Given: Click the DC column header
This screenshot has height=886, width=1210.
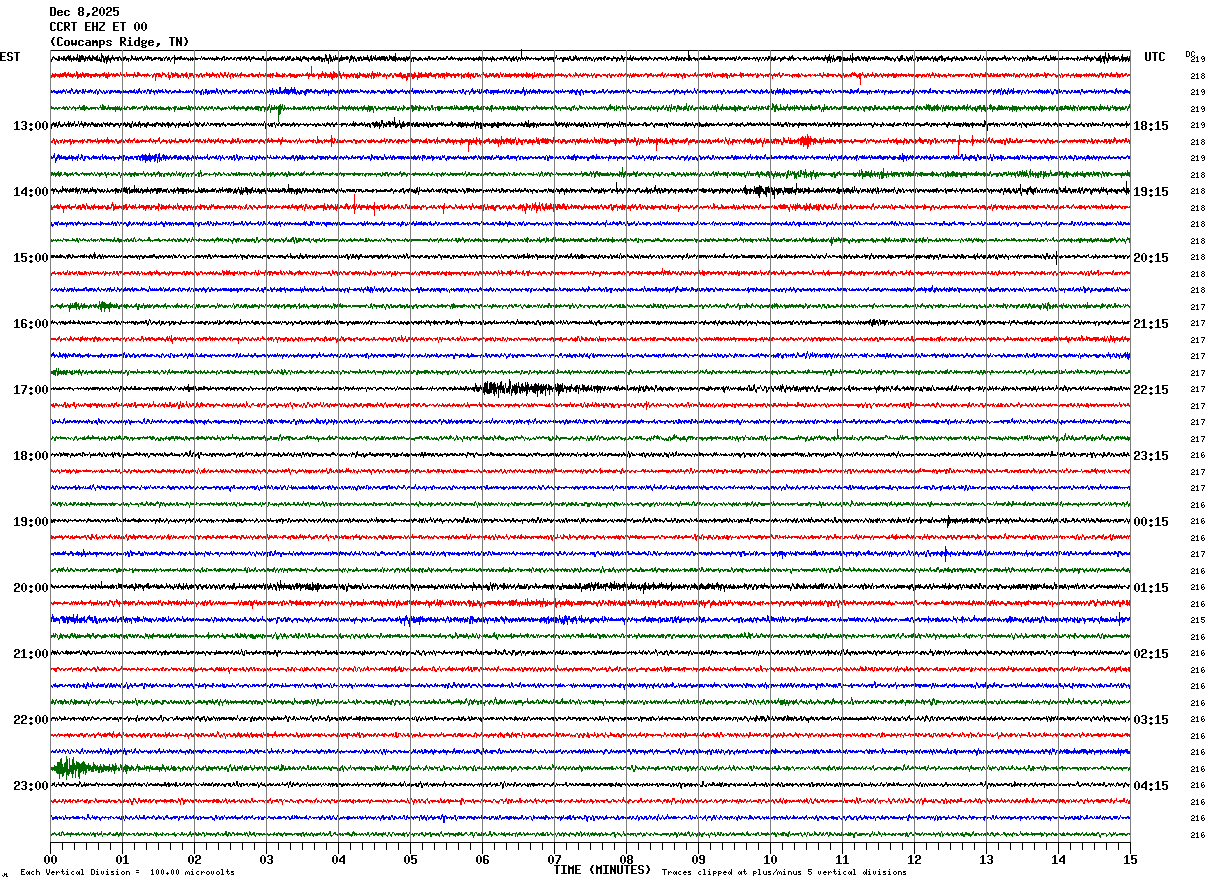Looking at the screenshot, I should point(1190,54).
